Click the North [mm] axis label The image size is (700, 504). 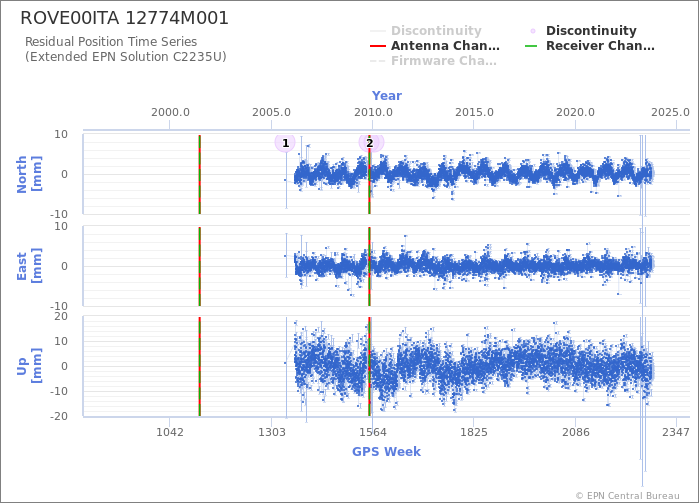point(29,174)
